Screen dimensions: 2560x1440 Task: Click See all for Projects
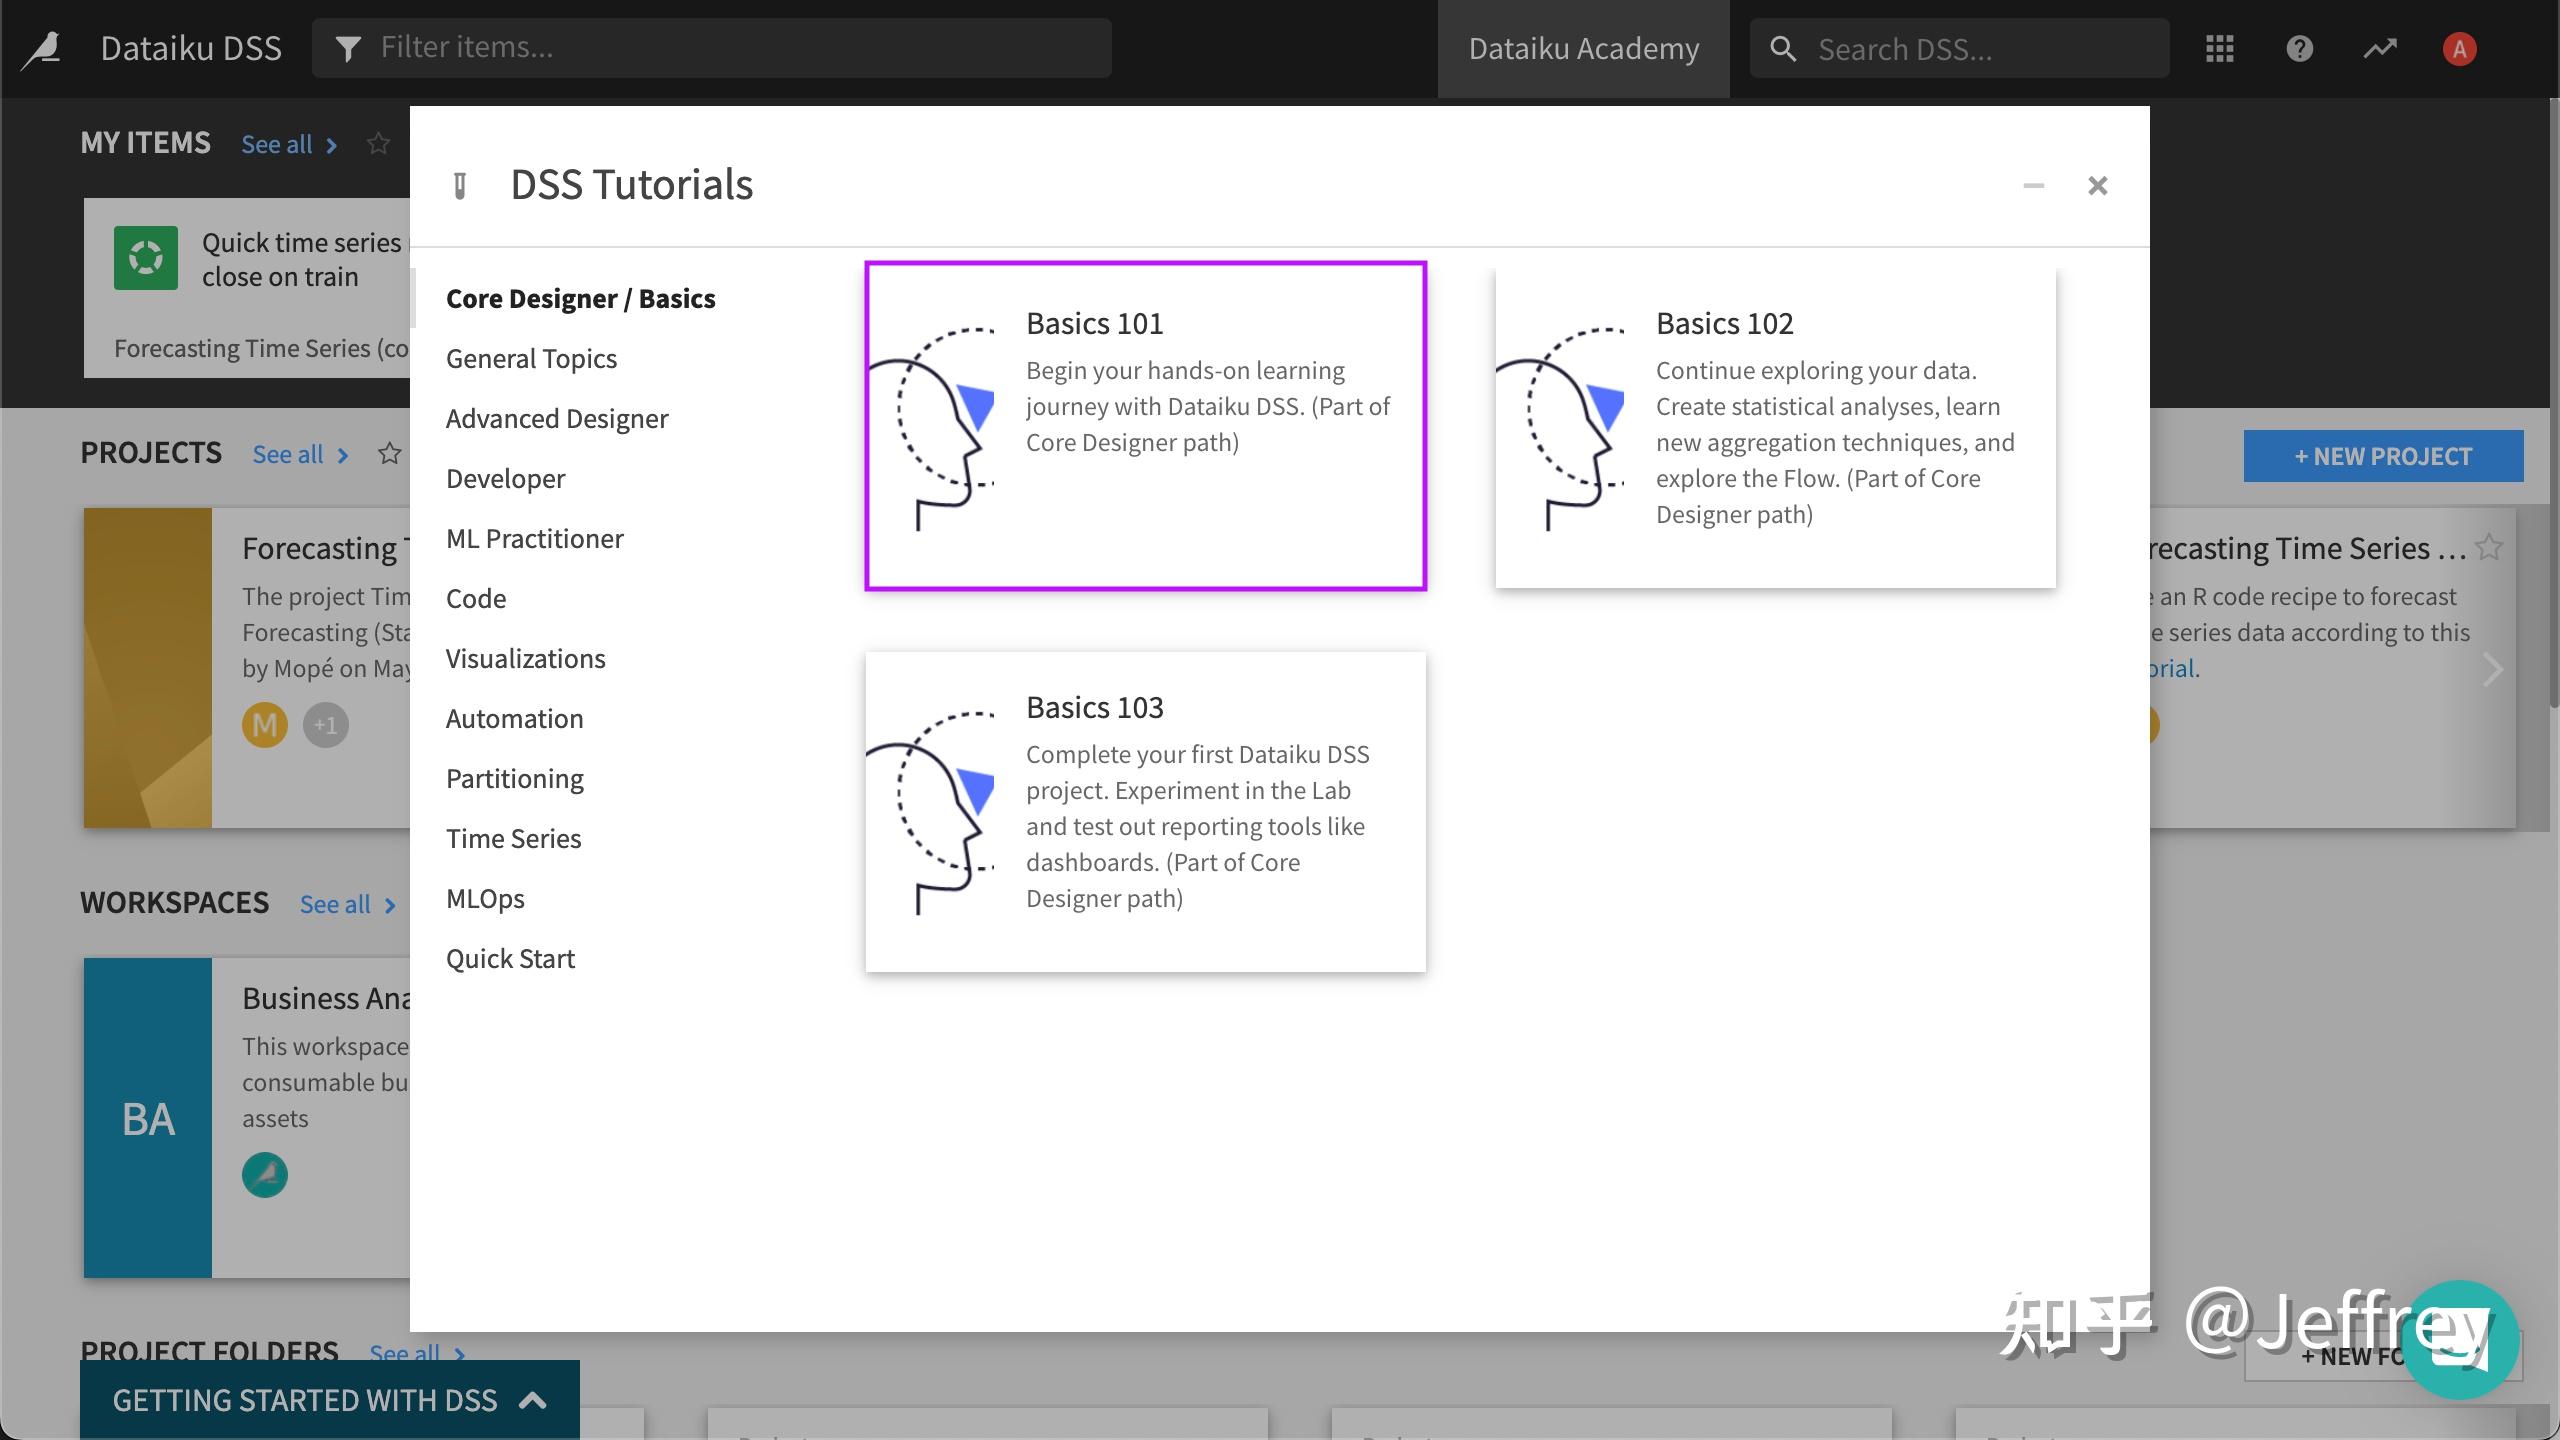click(300, 455)
